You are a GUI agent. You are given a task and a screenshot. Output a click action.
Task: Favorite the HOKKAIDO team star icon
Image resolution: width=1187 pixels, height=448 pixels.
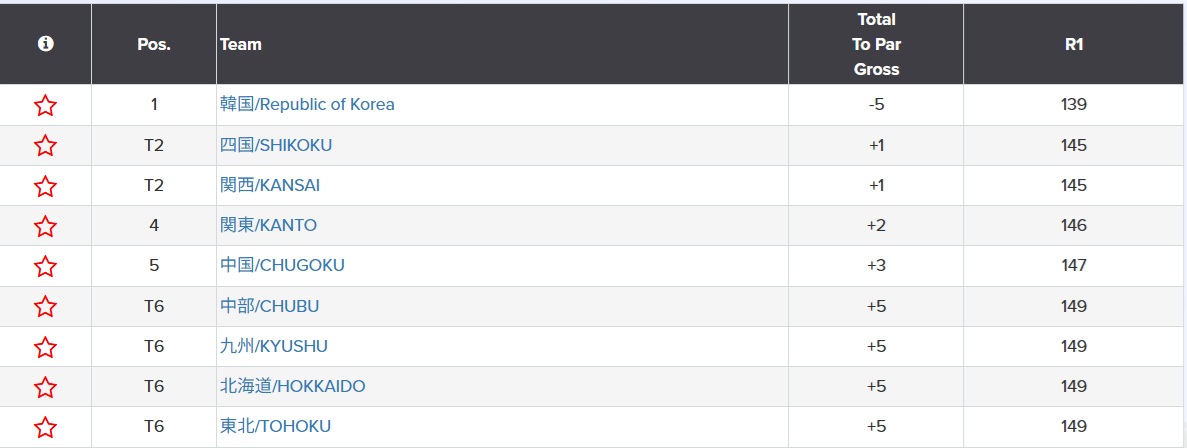[x=45, y=387]
